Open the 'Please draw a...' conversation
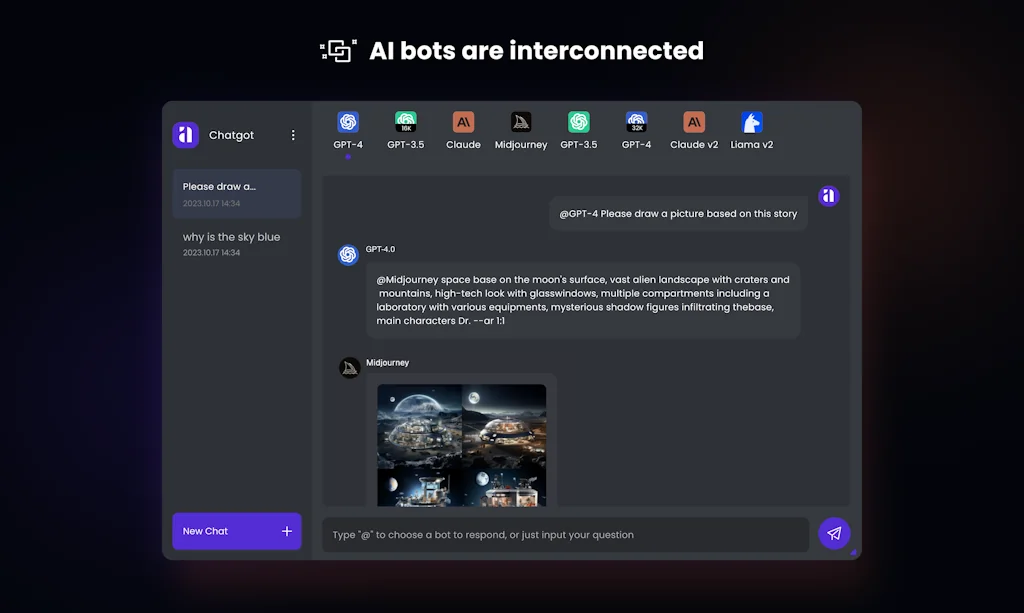1024x613 pixels. click(x=236, y=193)
